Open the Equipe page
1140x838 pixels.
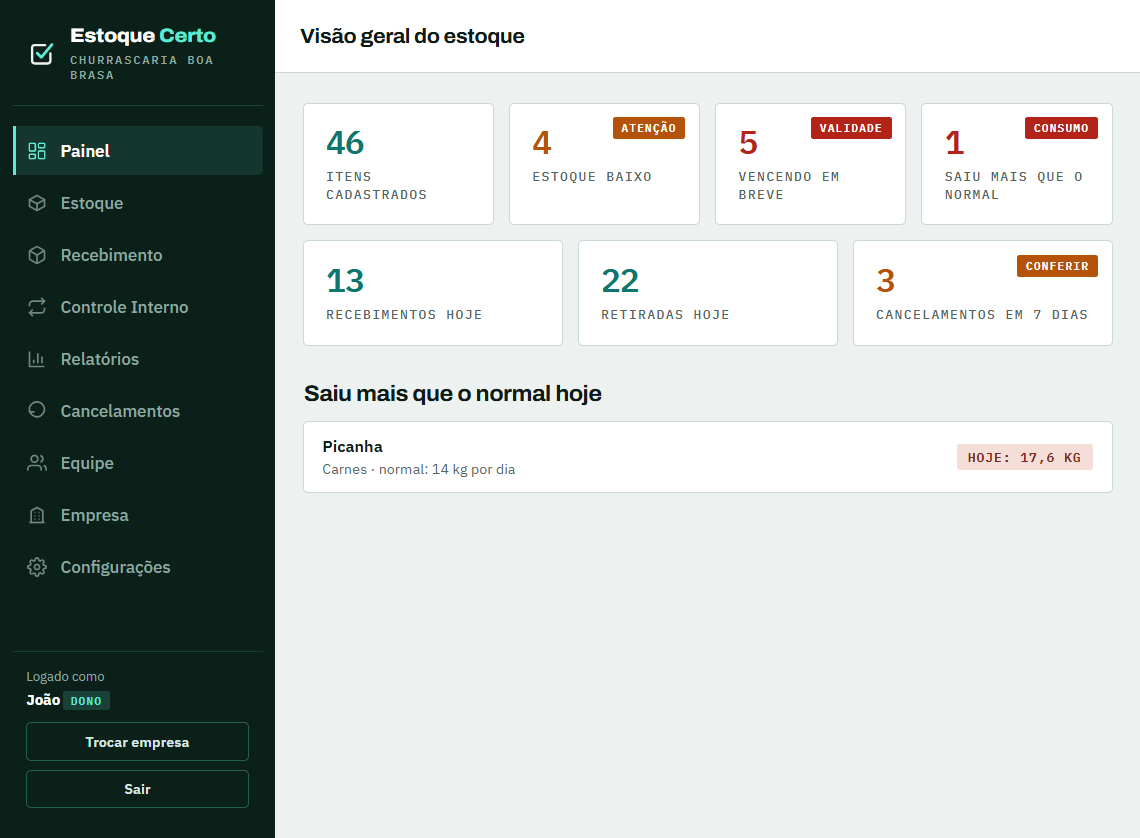tap(138, 463)
